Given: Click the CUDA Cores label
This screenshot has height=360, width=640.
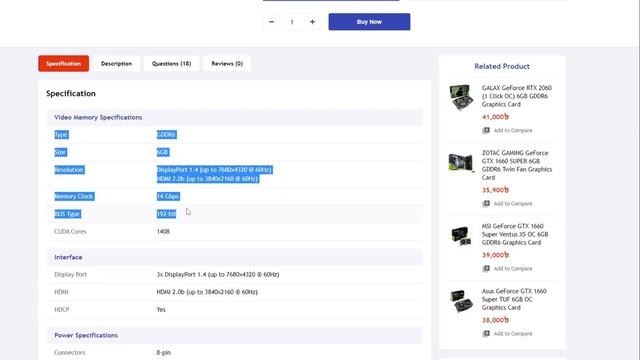Looking at the screenshot, I should coord(70,231).
